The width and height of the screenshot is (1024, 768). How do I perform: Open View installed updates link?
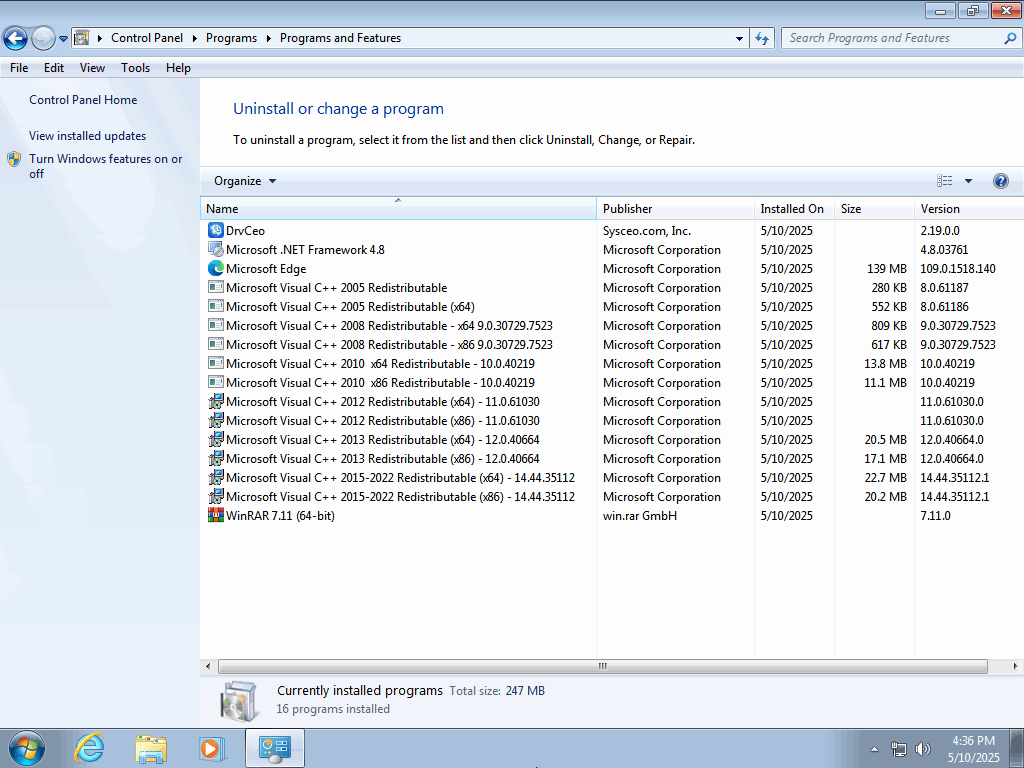88,136
